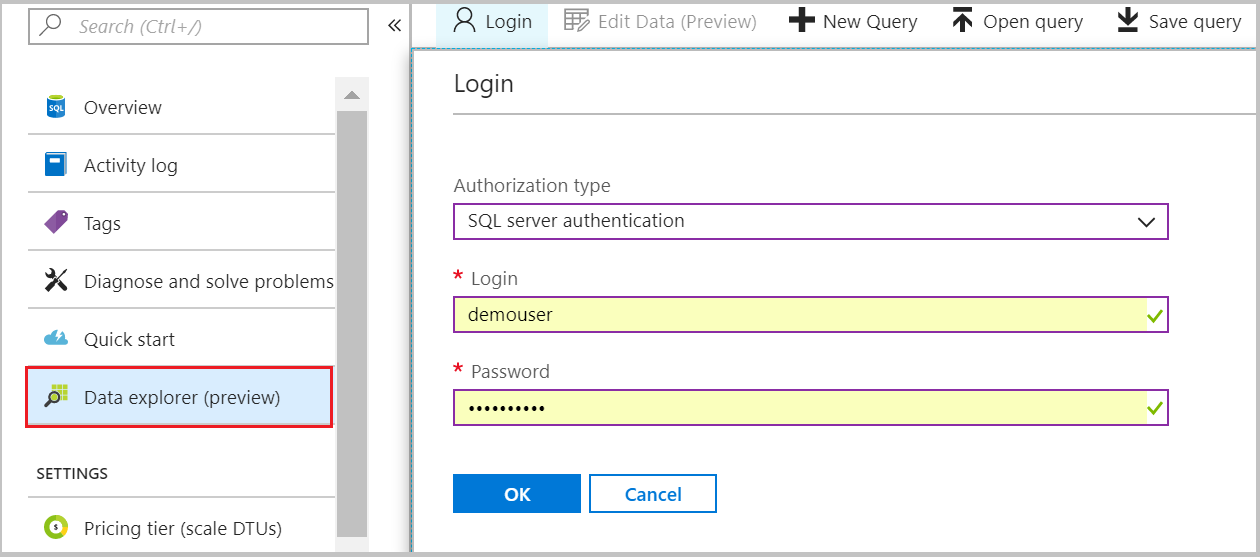Click the Open query upload icon
Viewport: 1260px width, 558px height.
pyautogui.click(x=962, y=21)
